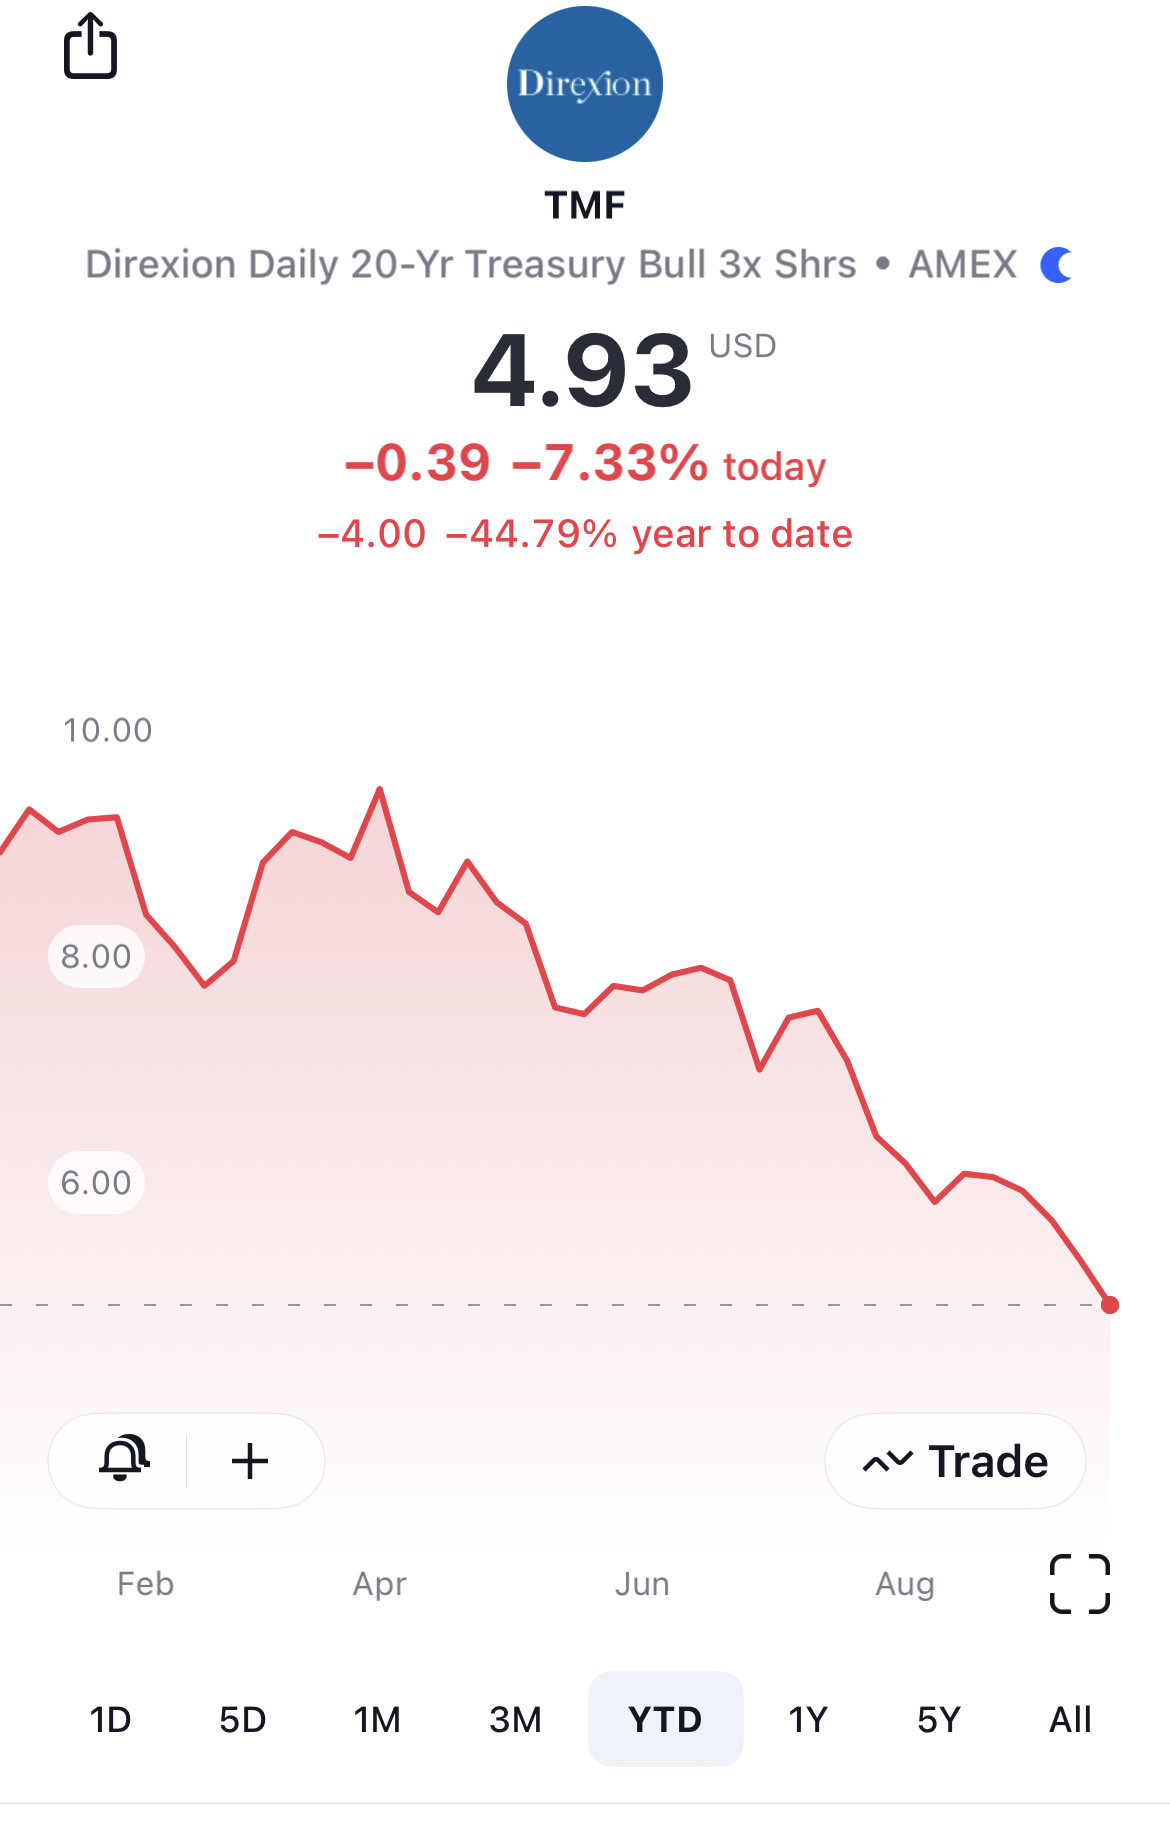Tap the YTD range tab
Viewport: 1170px width, 1825px height.
[665, 1720]
